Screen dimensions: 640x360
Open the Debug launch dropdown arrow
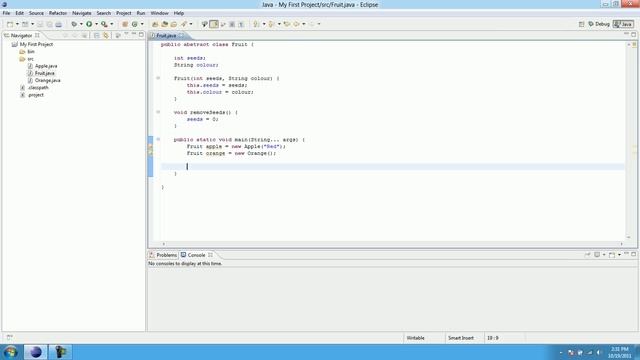click(81, 24)
